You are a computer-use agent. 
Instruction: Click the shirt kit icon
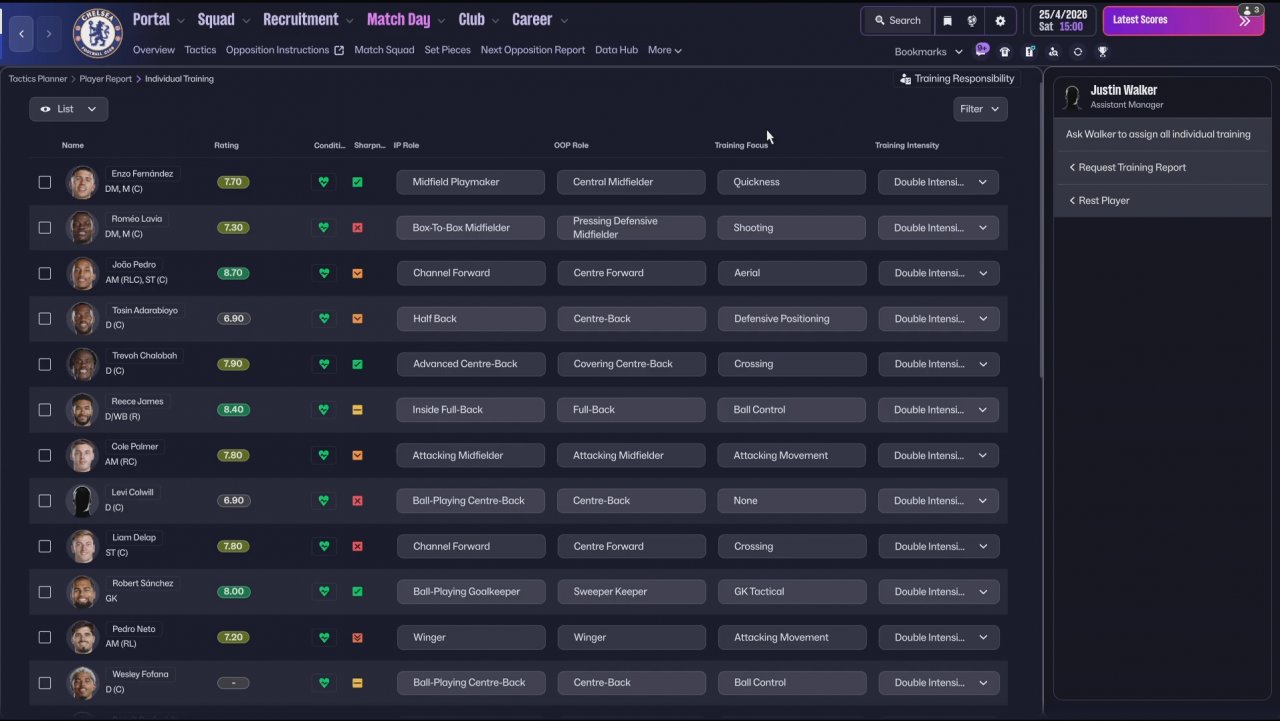[x=1005, y=52]
